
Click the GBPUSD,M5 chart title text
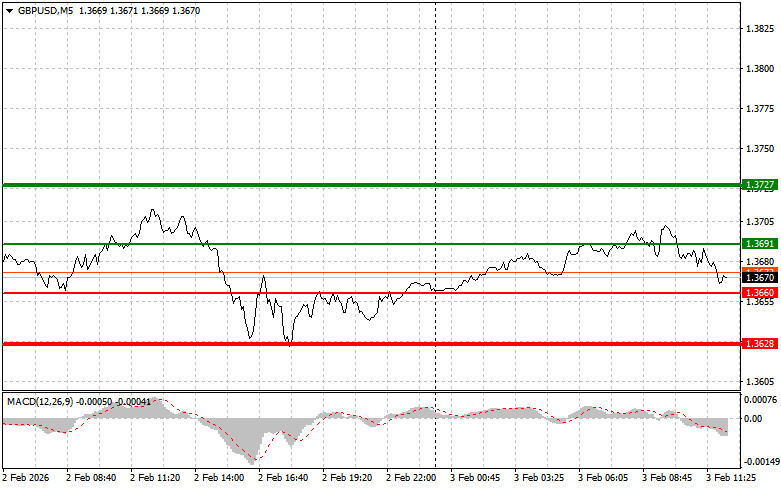click(x=45, y=10)
